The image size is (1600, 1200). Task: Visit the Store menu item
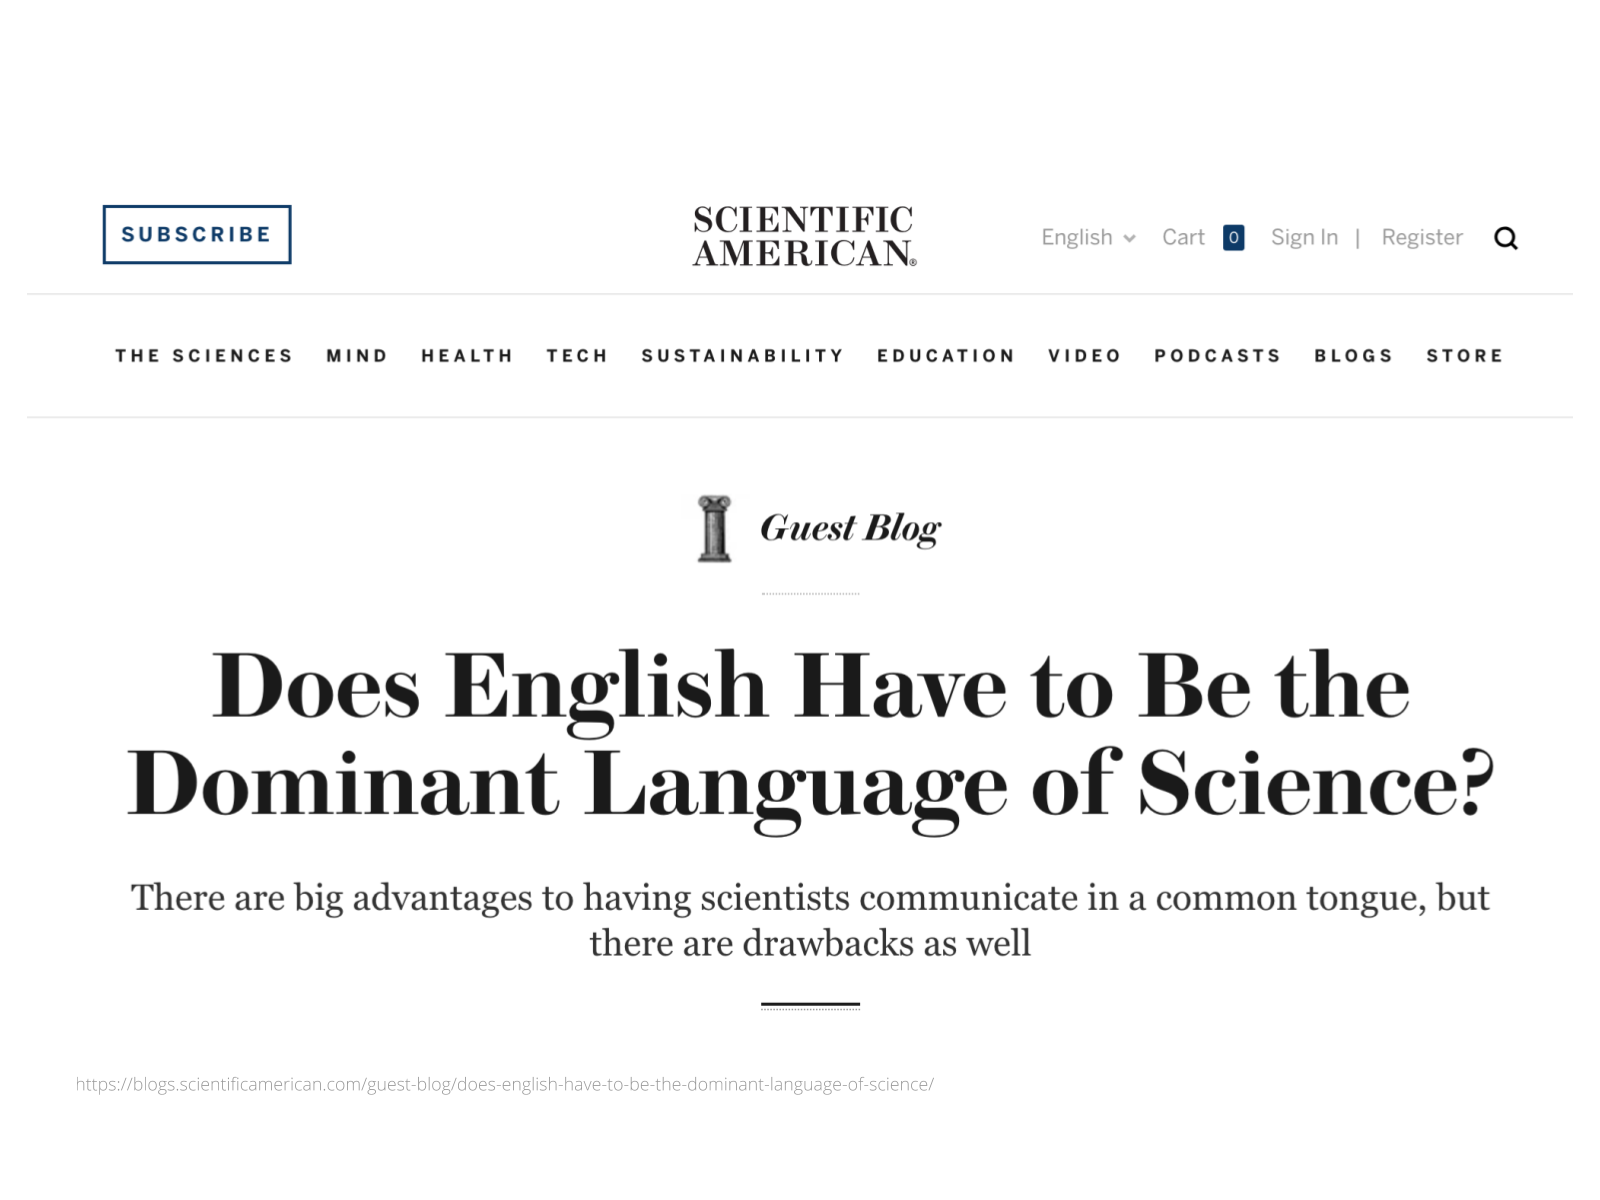click(1465, 356)
